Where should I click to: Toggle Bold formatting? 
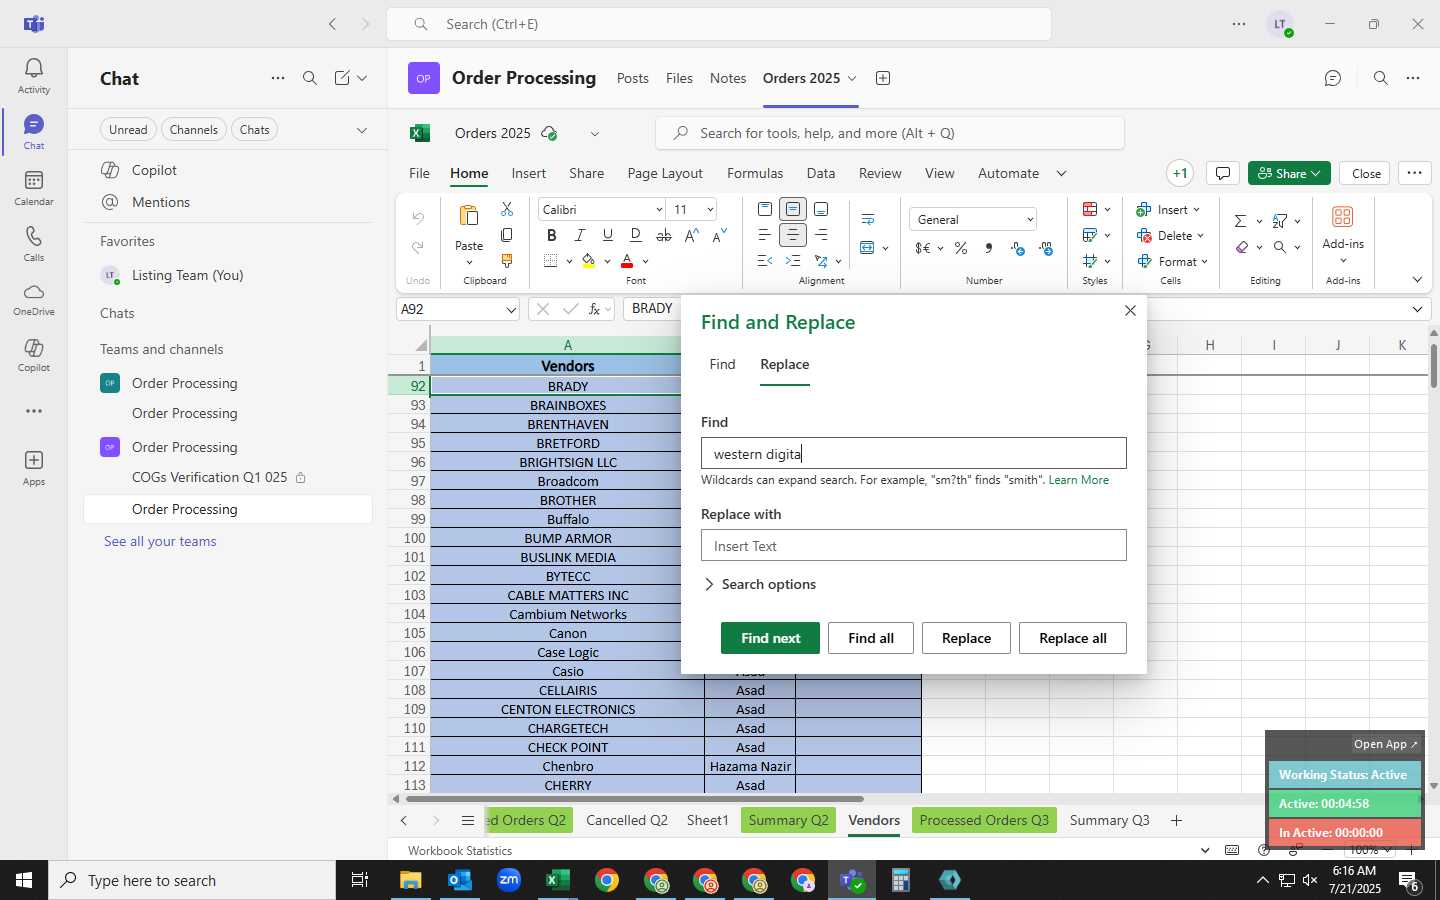(x=551, y=235)
